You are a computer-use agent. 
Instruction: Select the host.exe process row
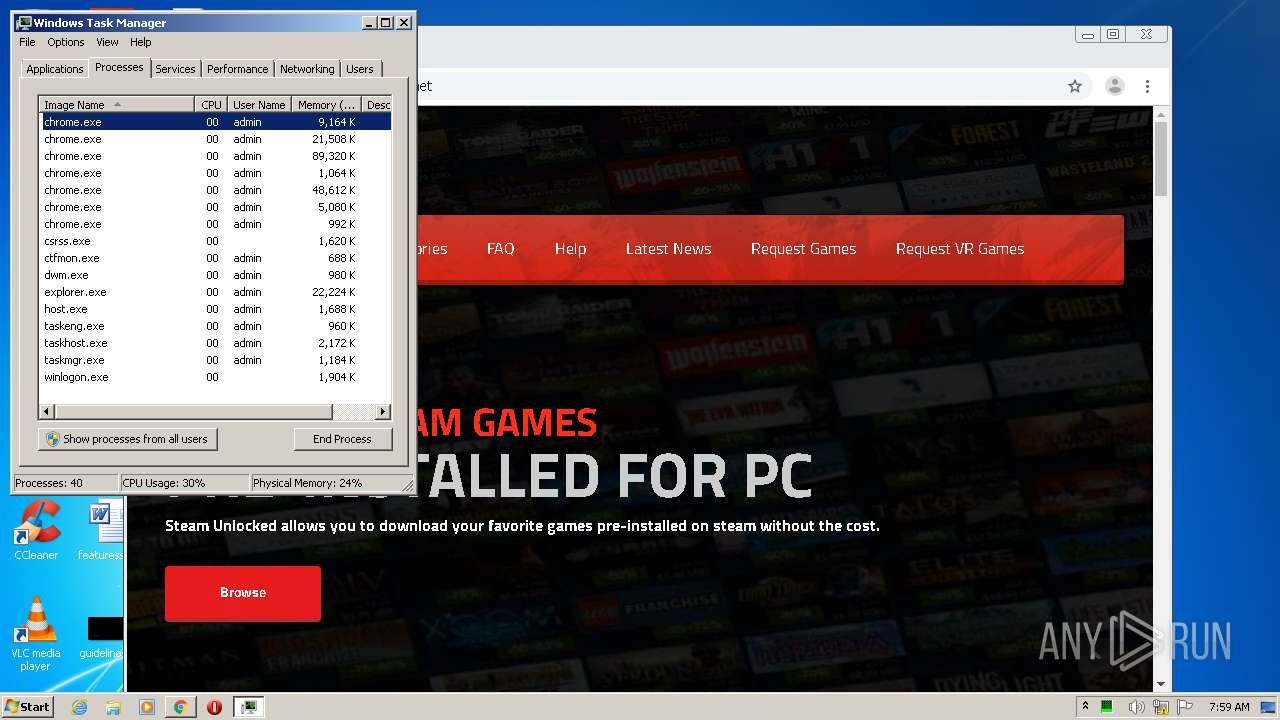point(215,309)
